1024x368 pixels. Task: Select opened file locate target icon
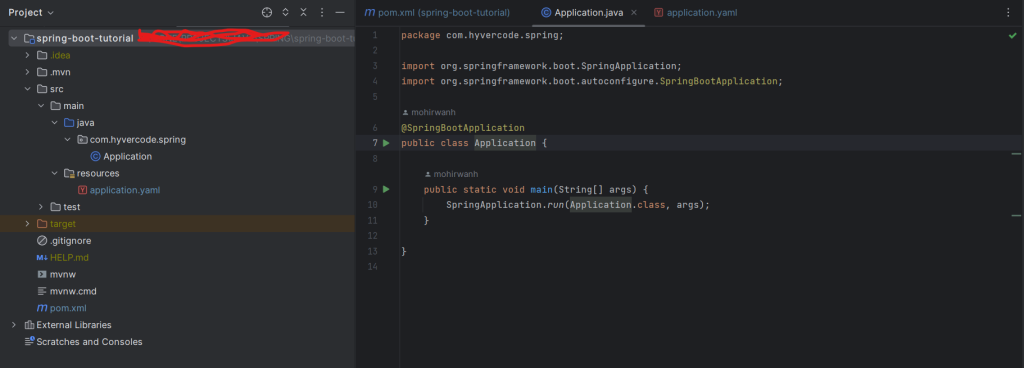tap(266, 12)
